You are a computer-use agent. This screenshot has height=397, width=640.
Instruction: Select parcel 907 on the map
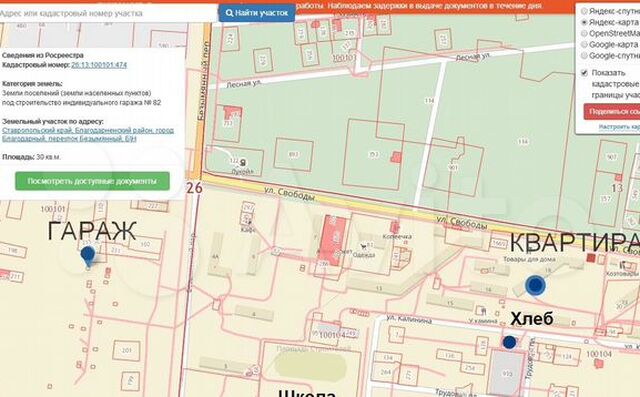pos(611,157)
